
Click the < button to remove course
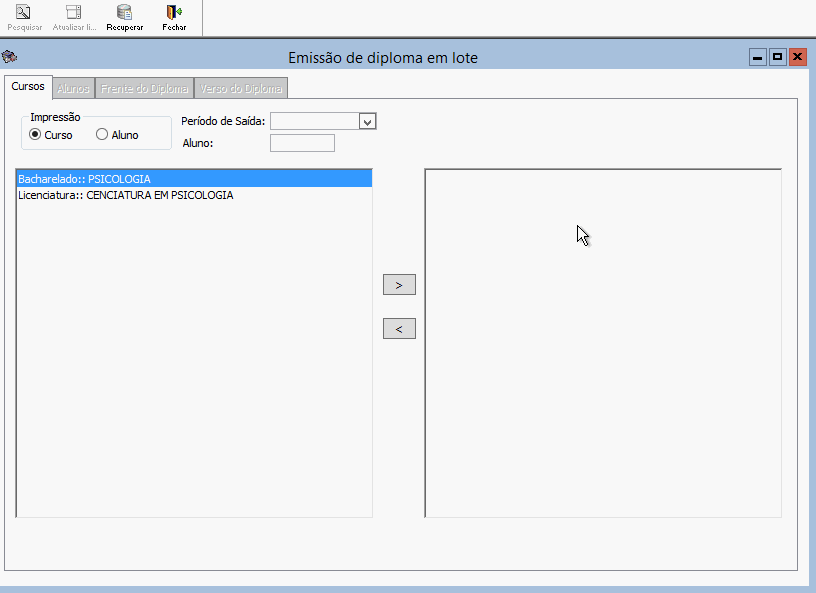(399, 328)
